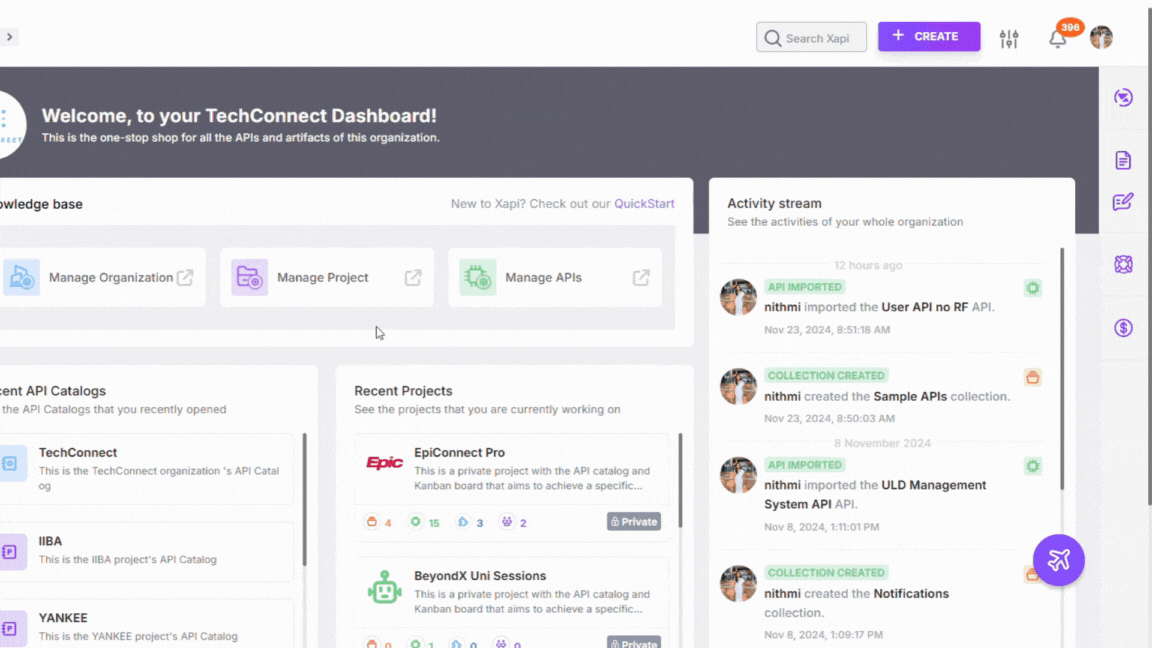Open the Manage Organization card
This screenshot has width=1152, height=648.
[101, 278]
